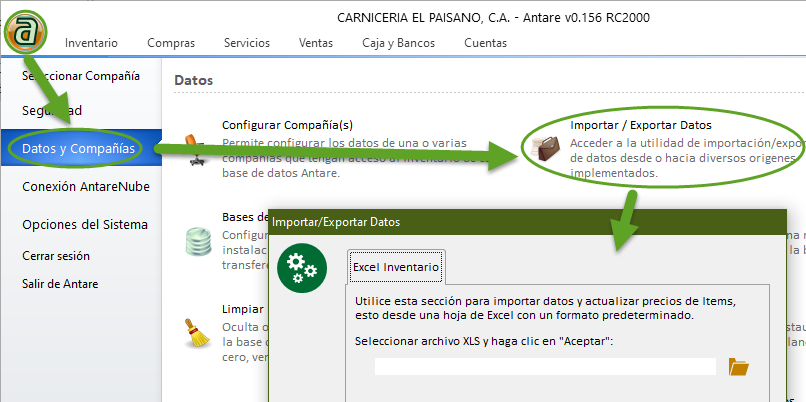The width and height of the screenshot is (806, 402).
Task: Click the Bases de Datos database icon
Action: (198, 241)
